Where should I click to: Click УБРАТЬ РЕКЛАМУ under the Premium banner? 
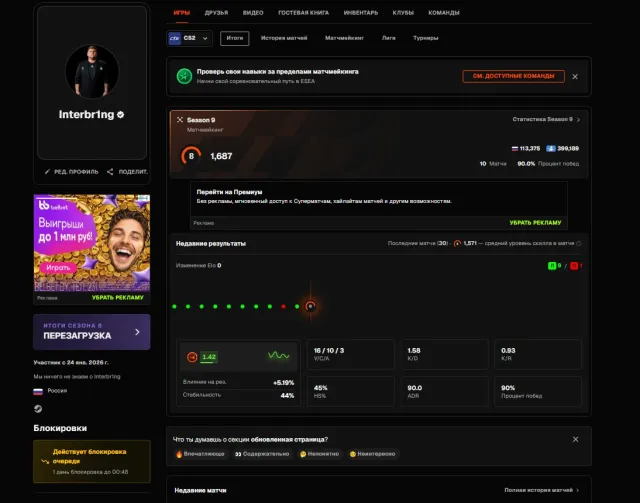tap(535, 223)
